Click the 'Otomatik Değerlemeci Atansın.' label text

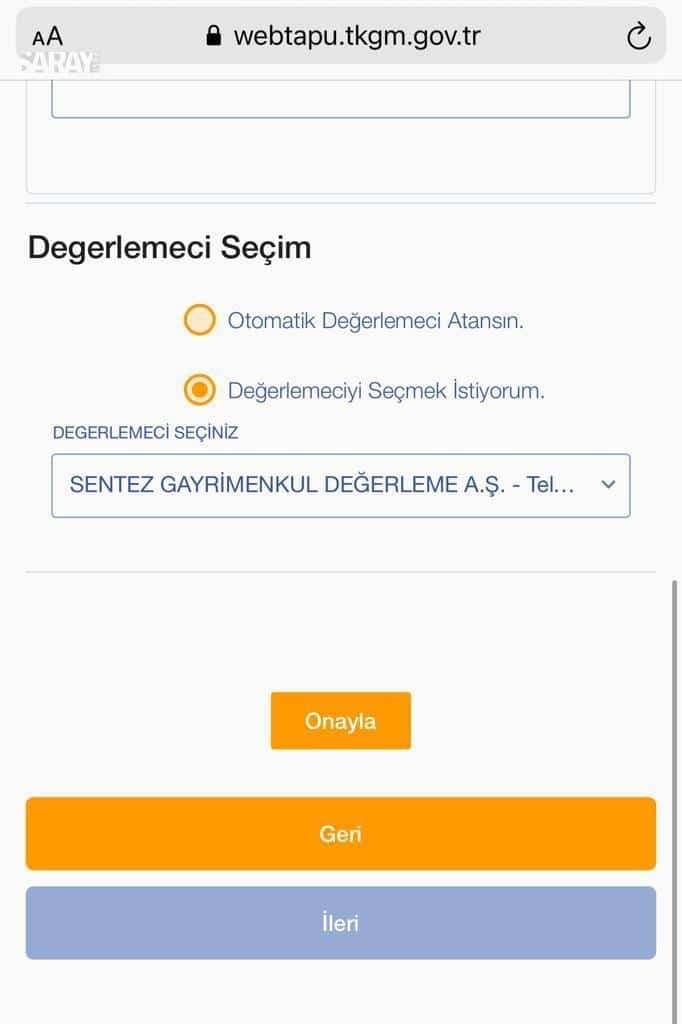[x=376, y=321]
